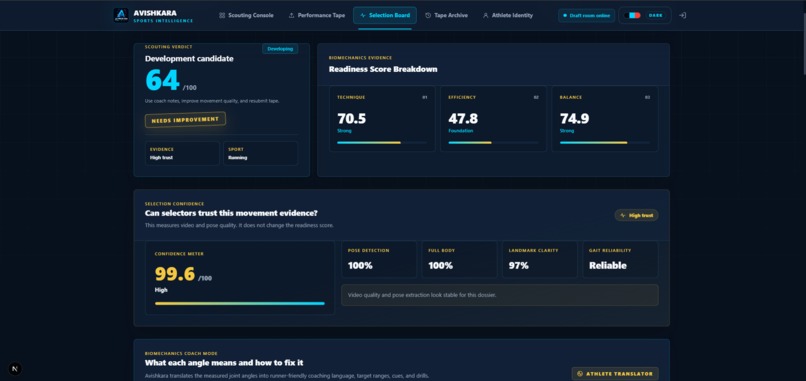This screenshot has width=806, height=381.
Task: Click the Draft room online status badge
Action: [586, 15]
